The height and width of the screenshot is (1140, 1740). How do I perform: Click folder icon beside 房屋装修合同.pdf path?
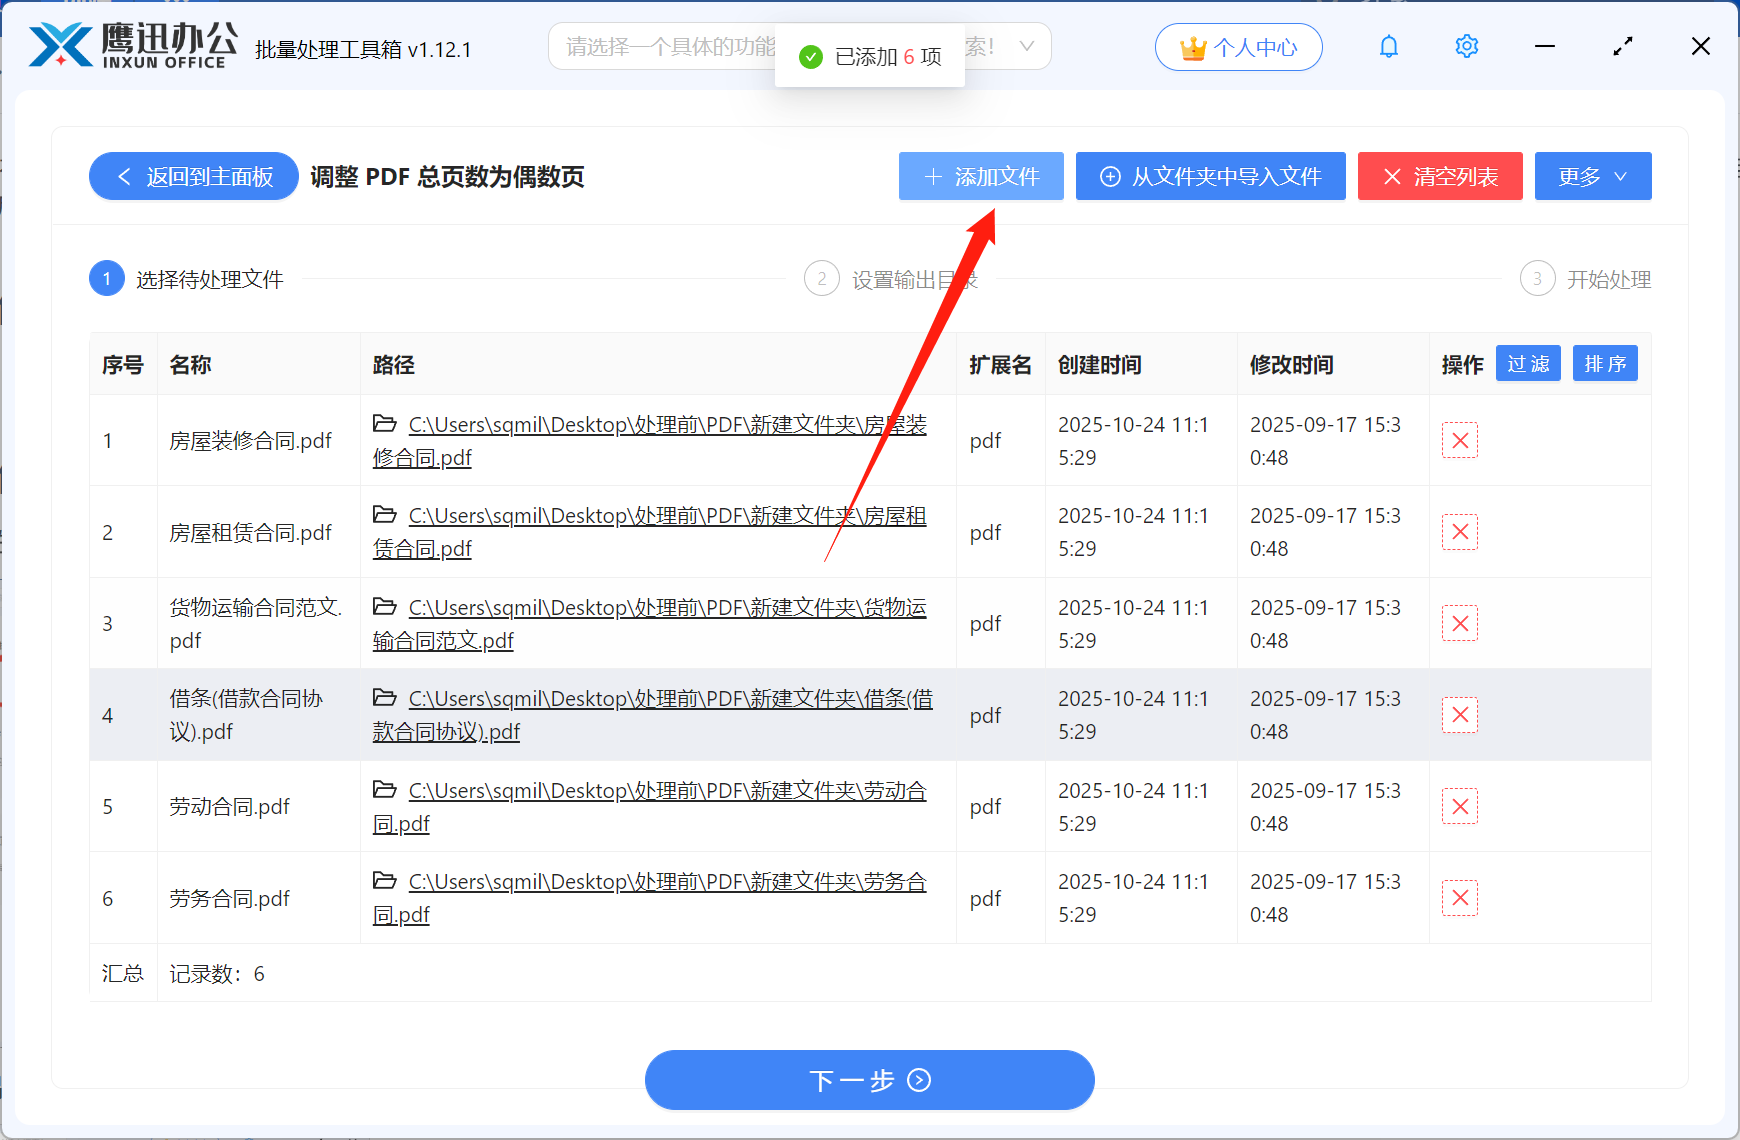coord(385,424)
